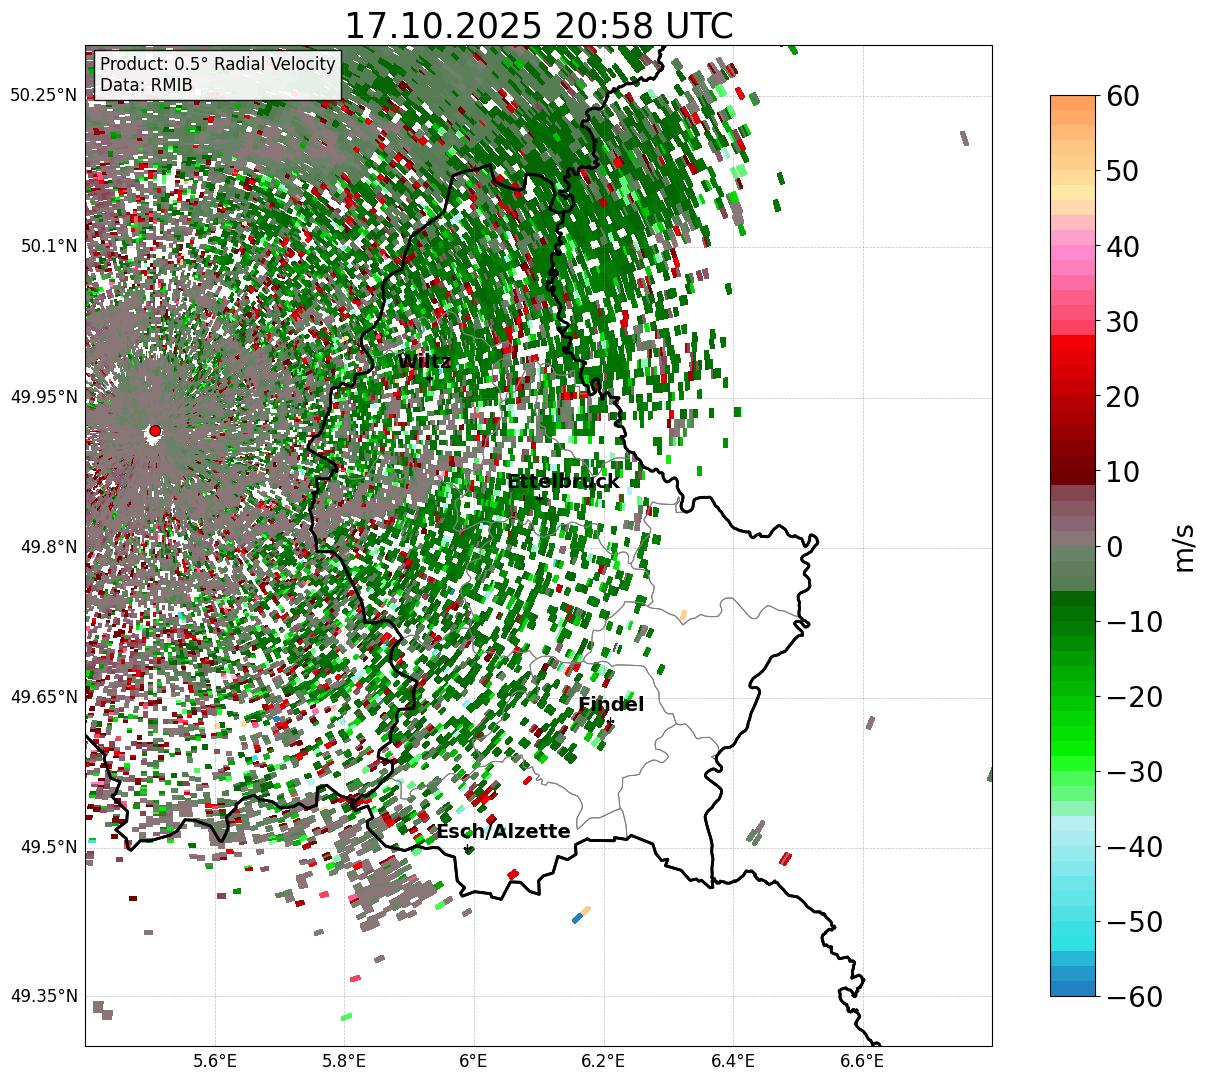
Task: Click the 5.6°E longitude tick label
Action: [215, 1061]
